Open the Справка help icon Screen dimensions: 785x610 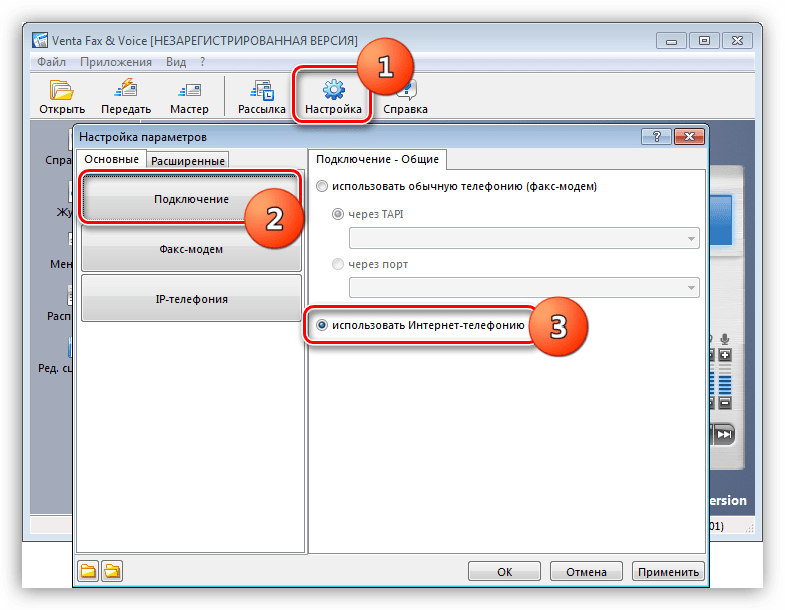[x=406, y=90]
